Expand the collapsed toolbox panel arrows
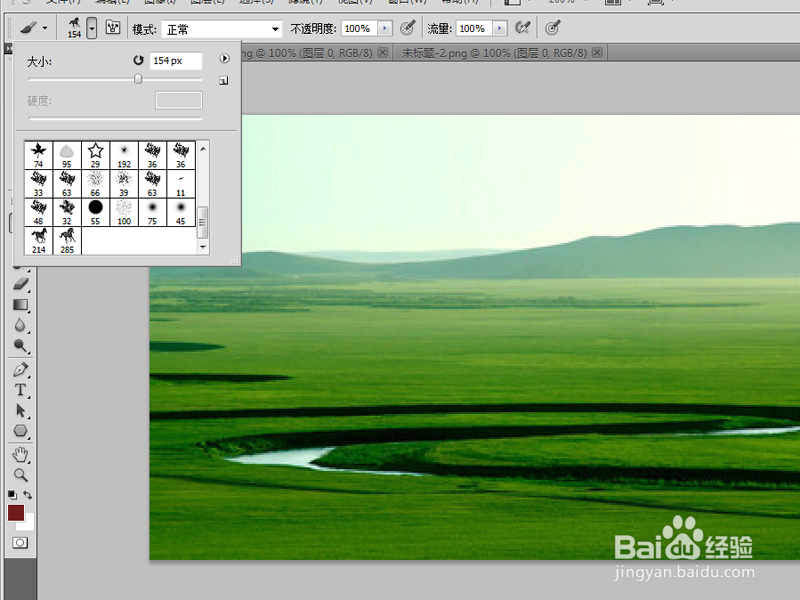 pyautogui.click(x=8, y=49)
